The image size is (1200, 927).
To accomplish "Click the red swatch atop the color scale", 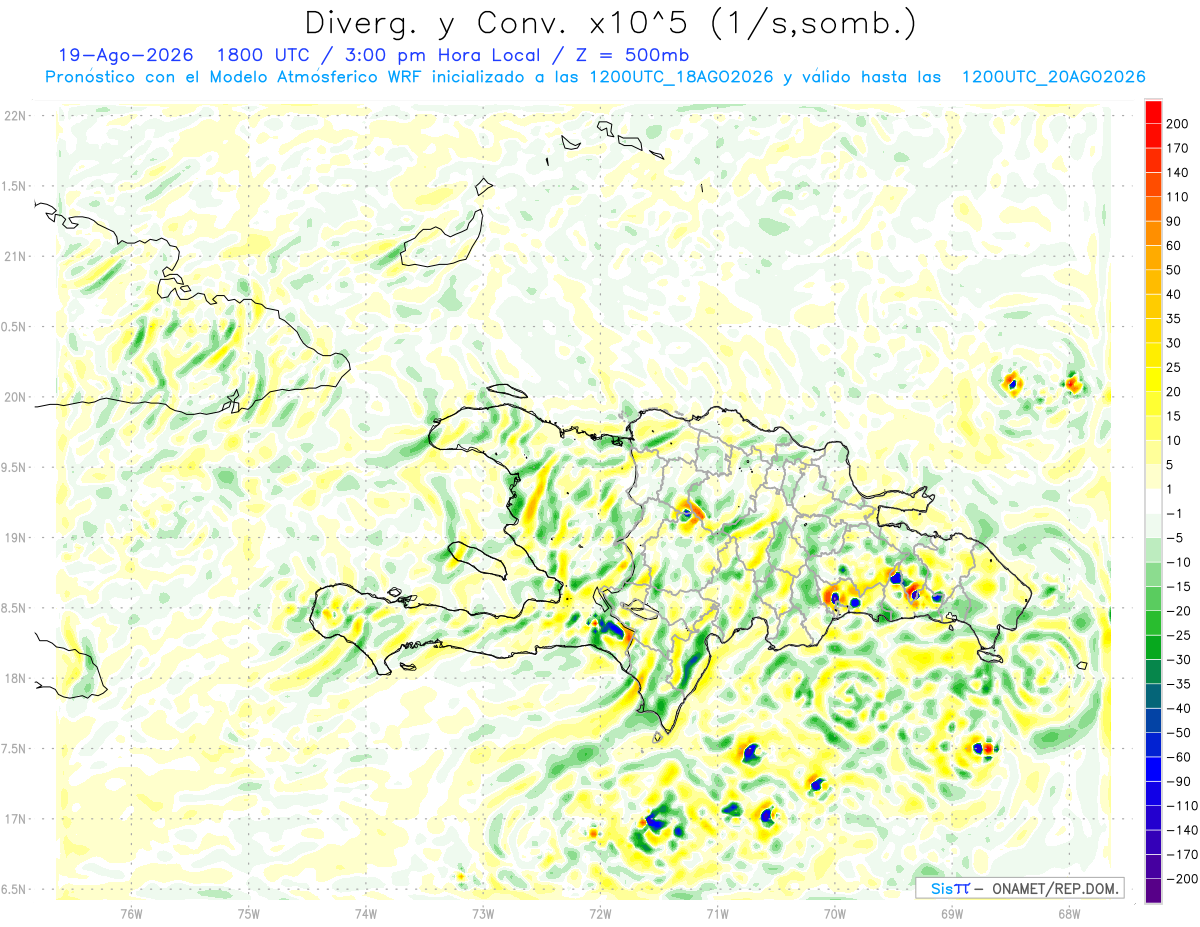I will tap(1153, 111).
